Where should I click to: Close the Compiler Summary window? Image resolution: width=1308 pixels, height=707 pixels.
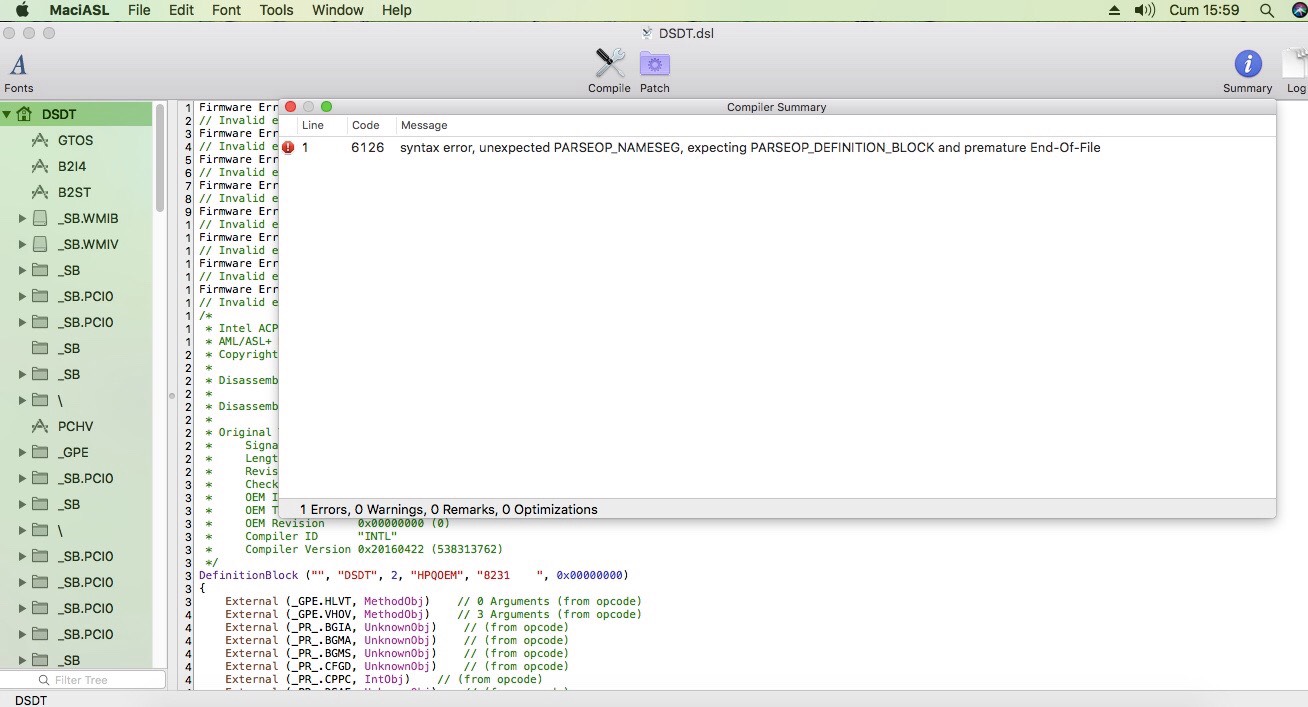291,107
